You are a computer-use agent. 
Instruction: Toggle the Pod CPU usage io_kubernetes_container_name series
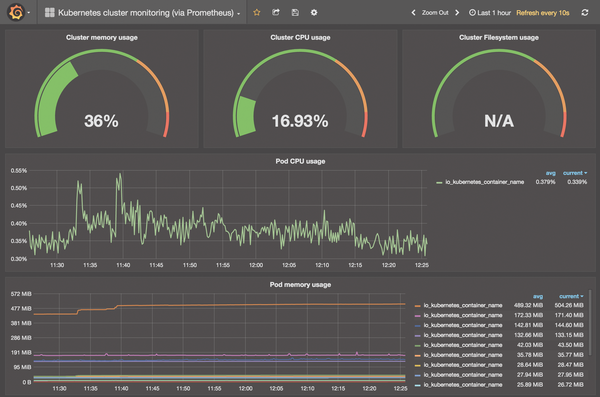[485, 182]
